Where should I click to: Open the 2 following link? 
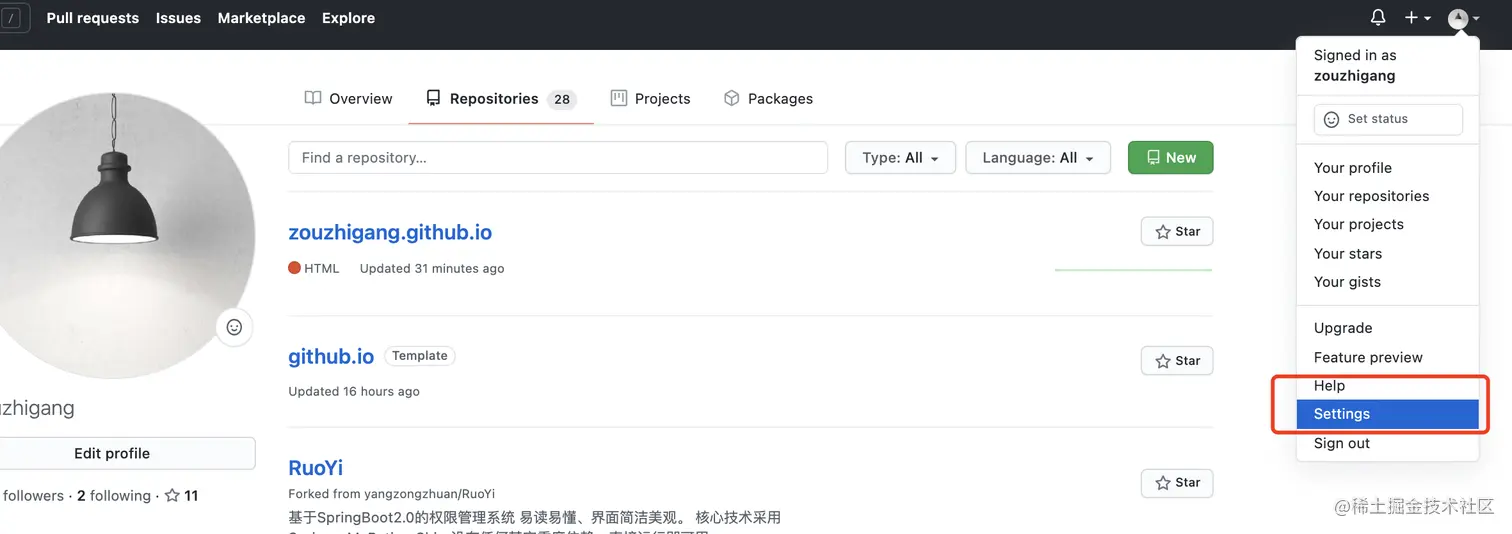tap(114, 495)
